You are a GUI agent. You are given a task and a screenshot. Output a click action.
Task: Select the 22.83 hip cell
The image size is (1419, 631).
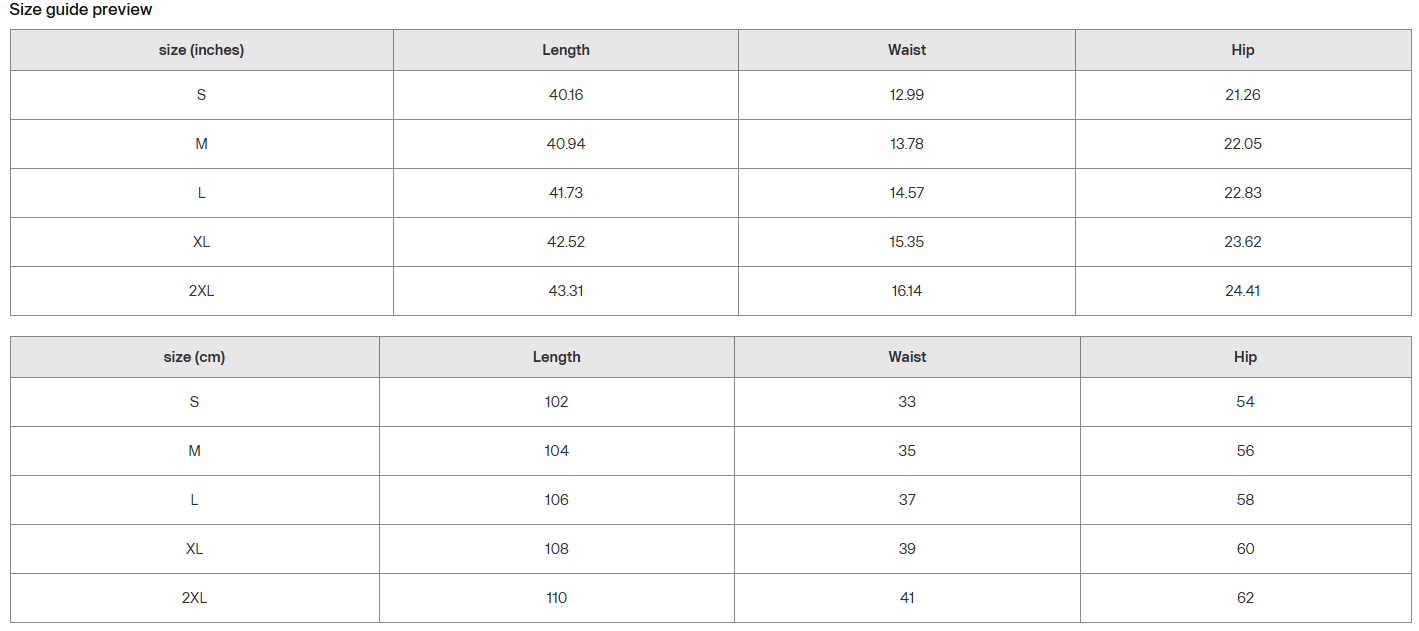pyautogui.click(x=1243, y=193)
